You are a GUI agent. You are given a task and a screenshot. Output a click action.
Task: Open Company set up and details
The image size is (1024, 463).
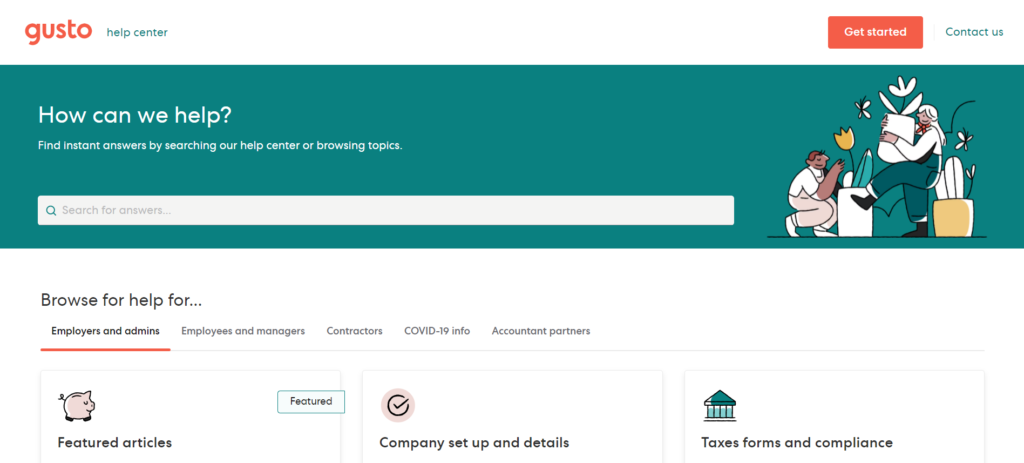474,442
